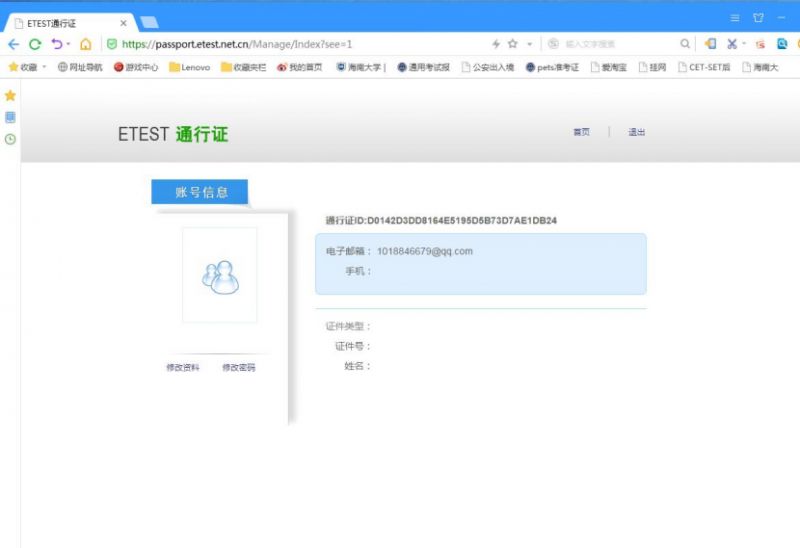800x548 pixels.
Task: Open the Lenovo bookmark folder
Action: 189,67
